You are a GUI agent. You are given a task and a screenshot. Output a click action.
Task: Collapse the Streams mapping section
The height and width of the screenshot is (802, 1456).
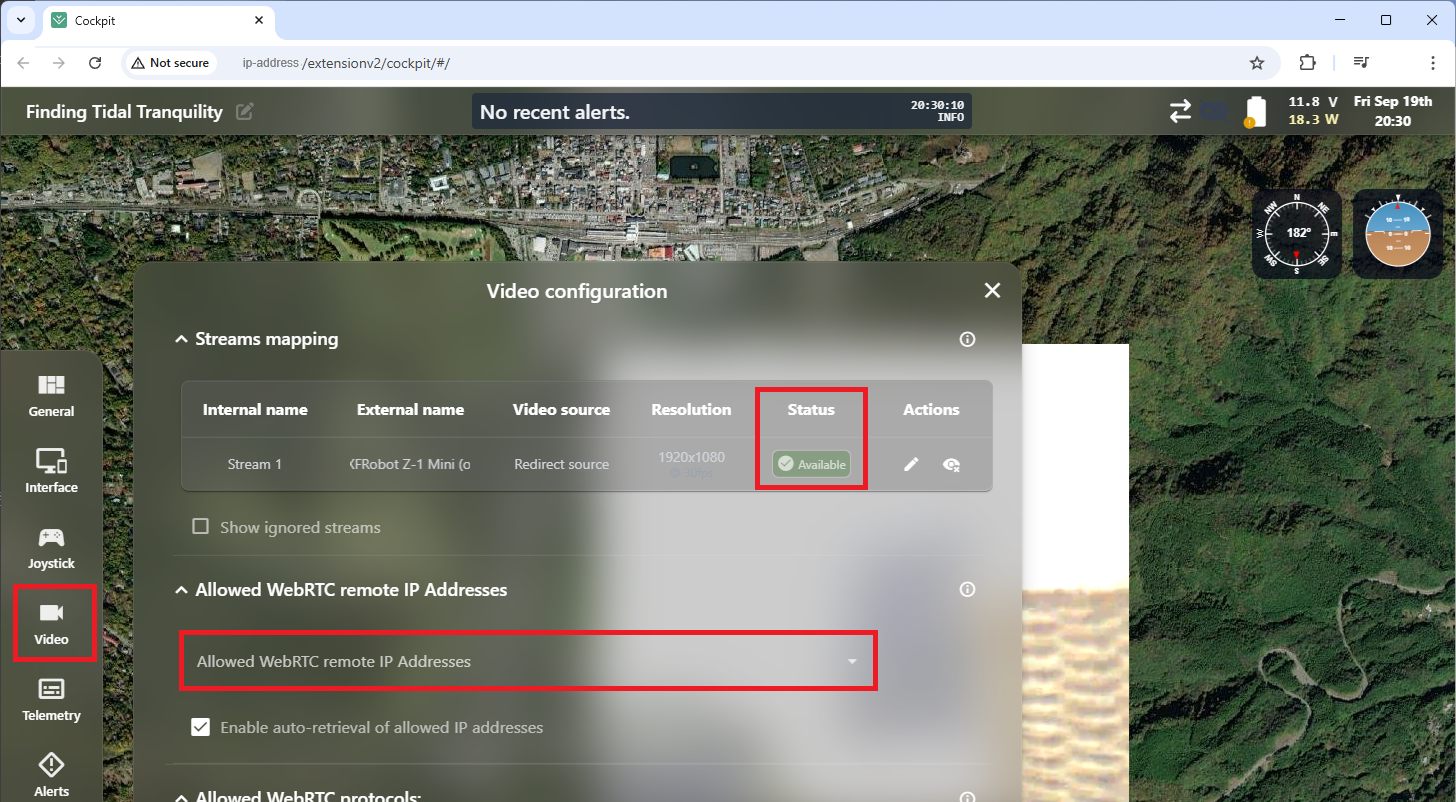[181, 340]
